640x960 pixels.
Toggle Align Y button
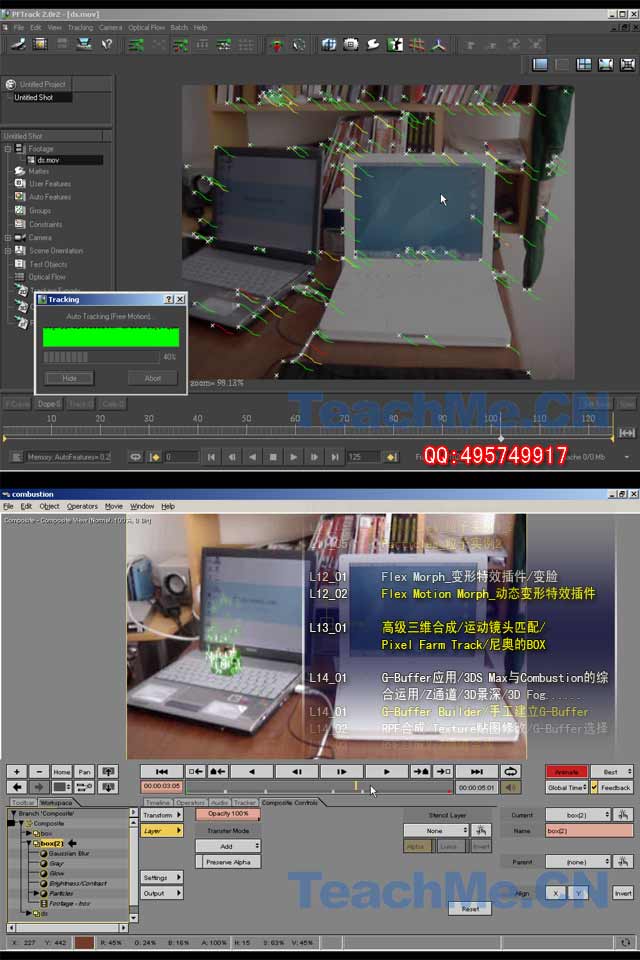point(578,893)
